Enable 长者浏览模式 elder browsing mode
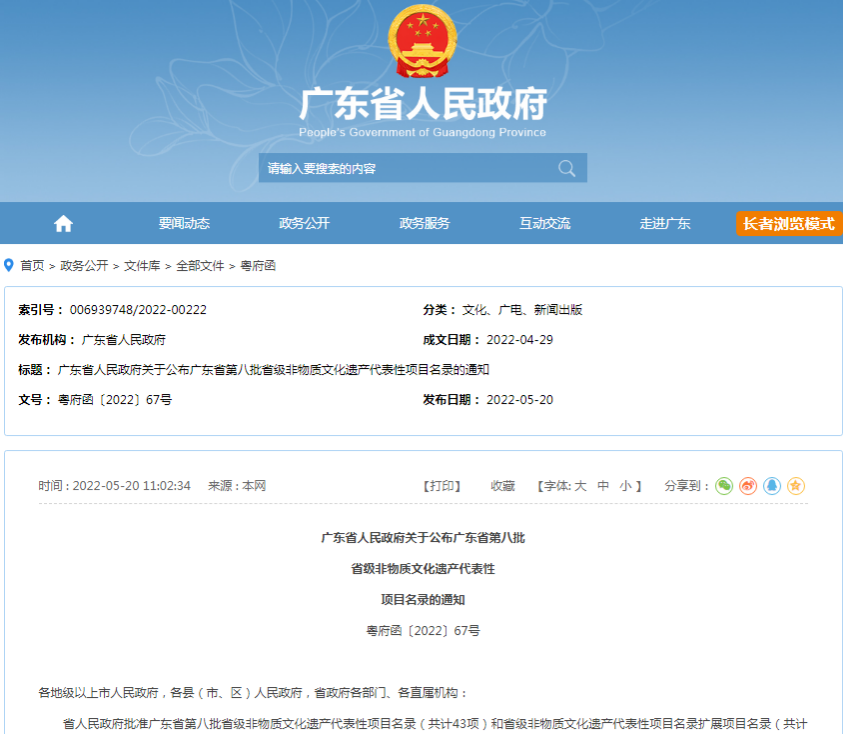The image size is (845, 735). [788, 224]
